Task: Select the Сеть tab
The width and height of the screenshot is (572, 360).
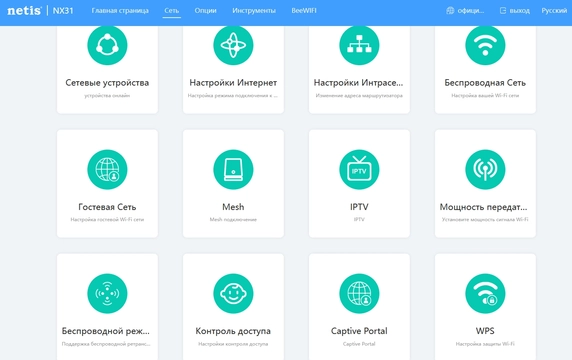Action: click(171, 11)
